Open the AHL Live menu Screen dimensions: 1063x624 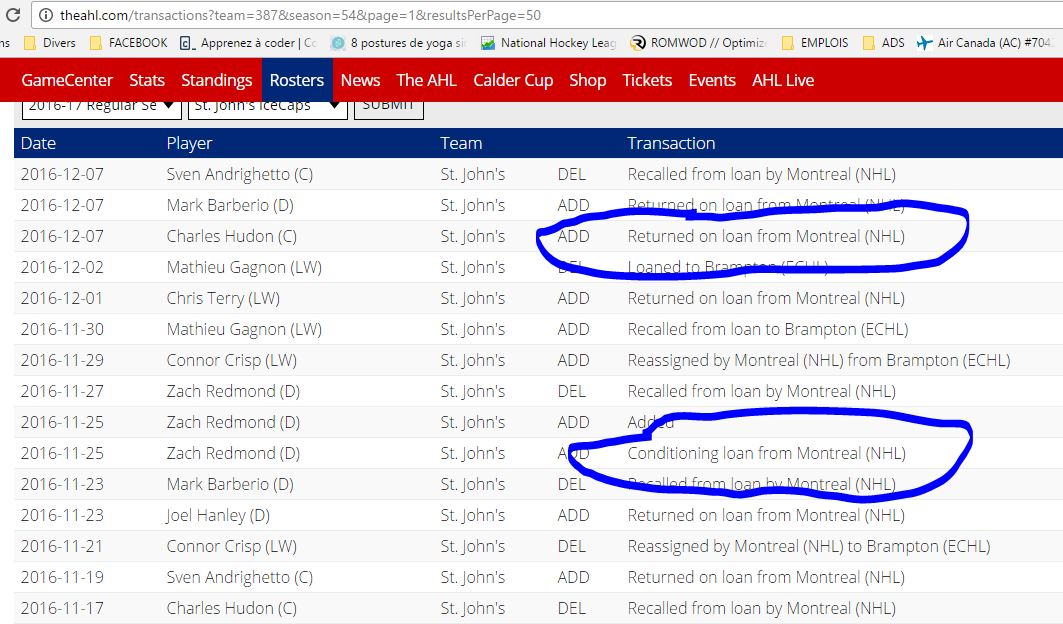pos(783,80)
